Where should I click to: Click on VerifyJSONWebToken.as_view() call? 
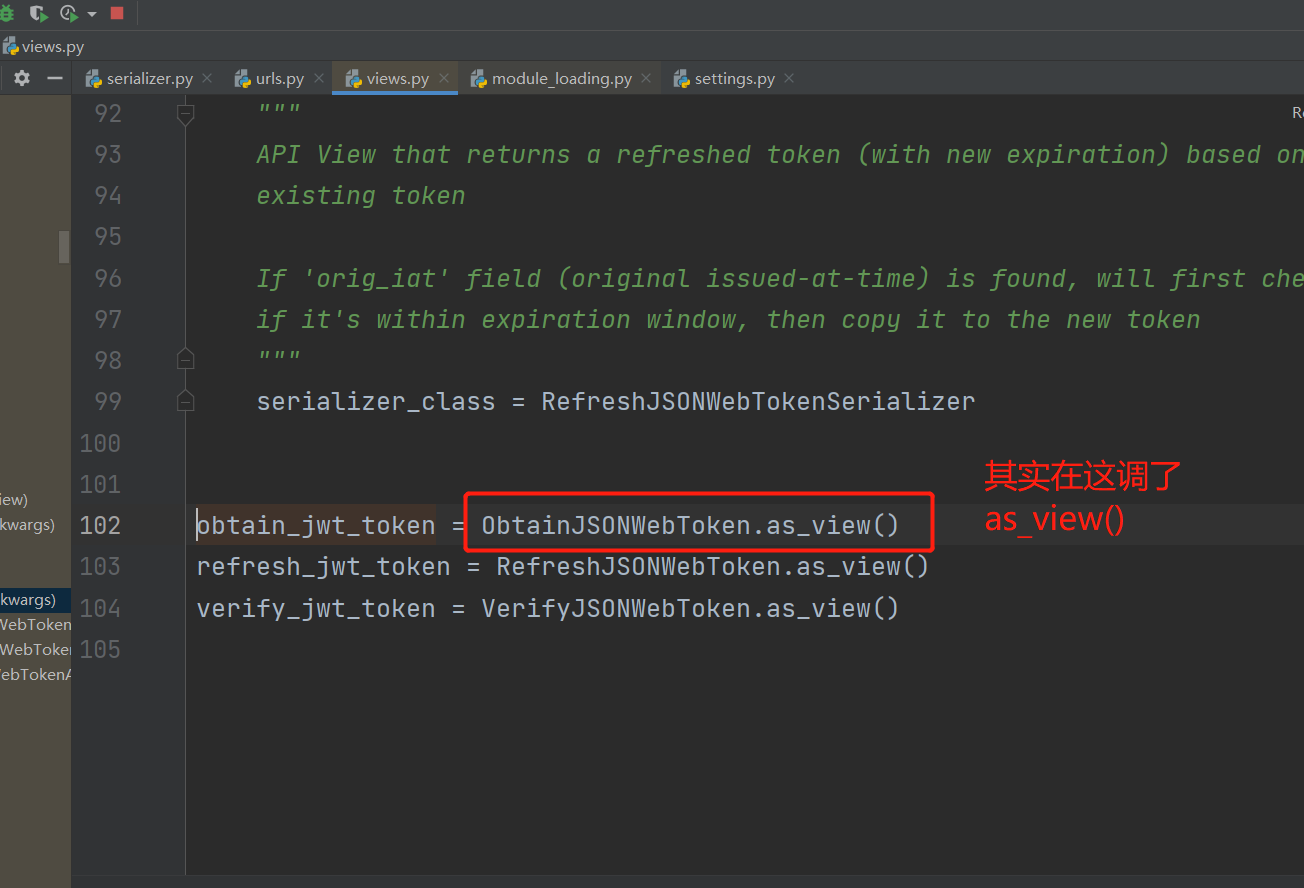(690, 608)
